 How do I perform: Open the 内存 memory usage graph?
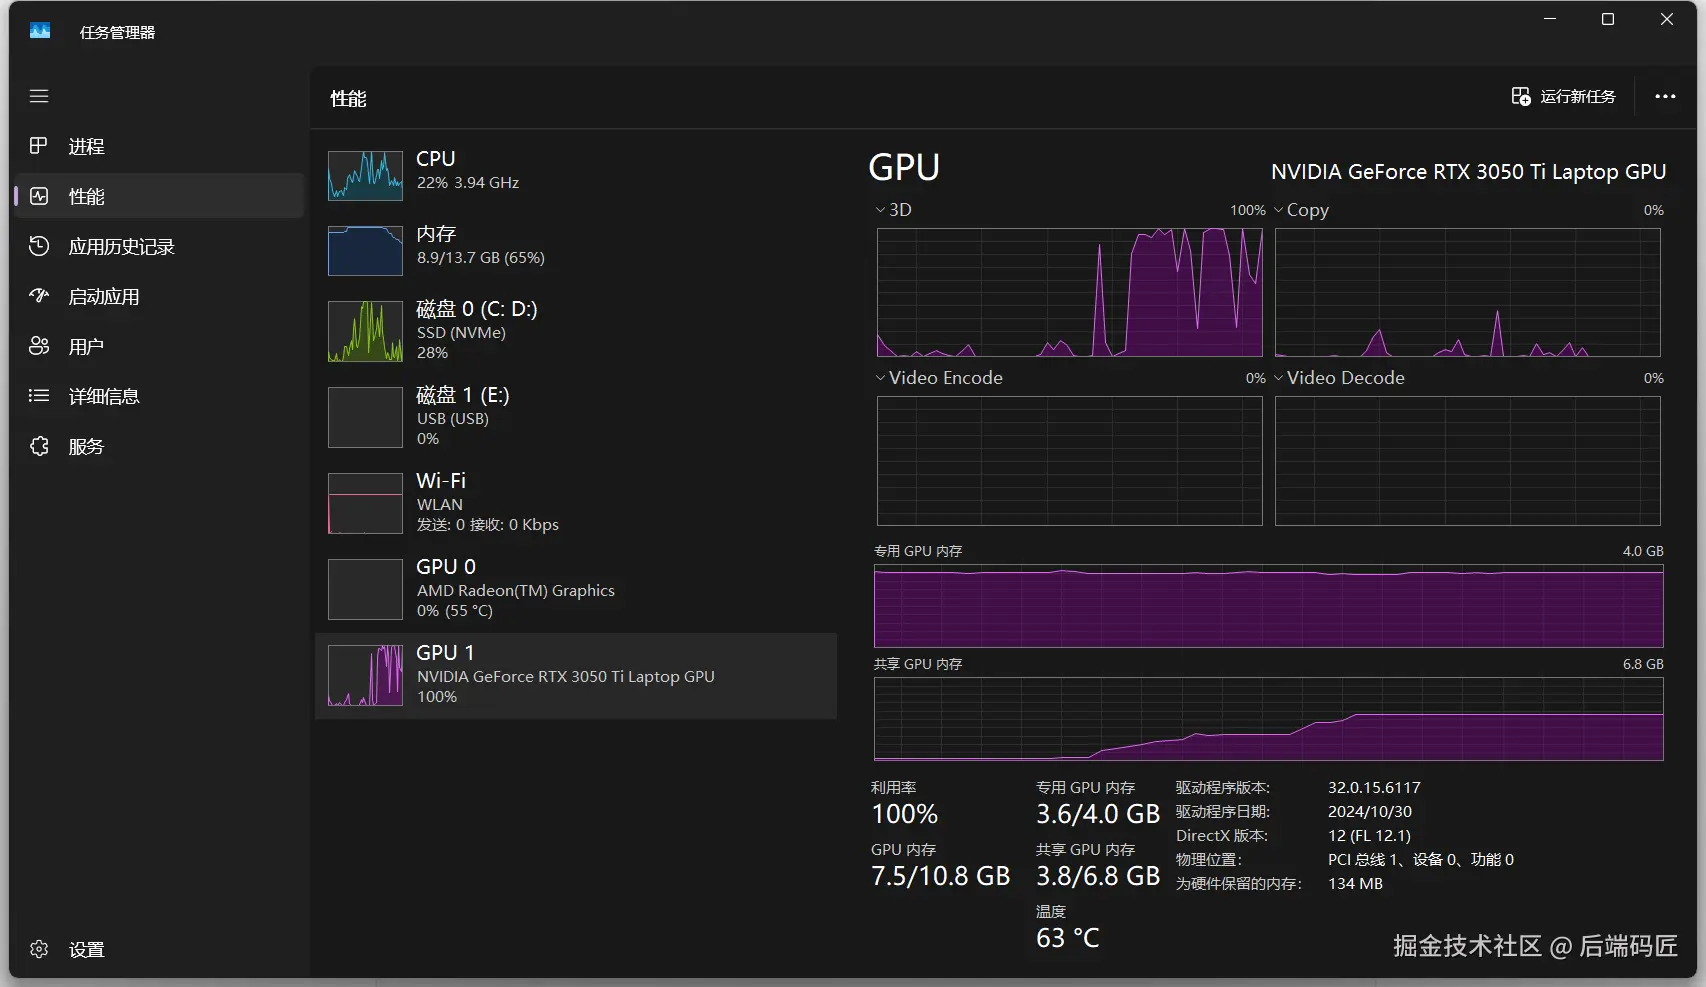point(365,250)
